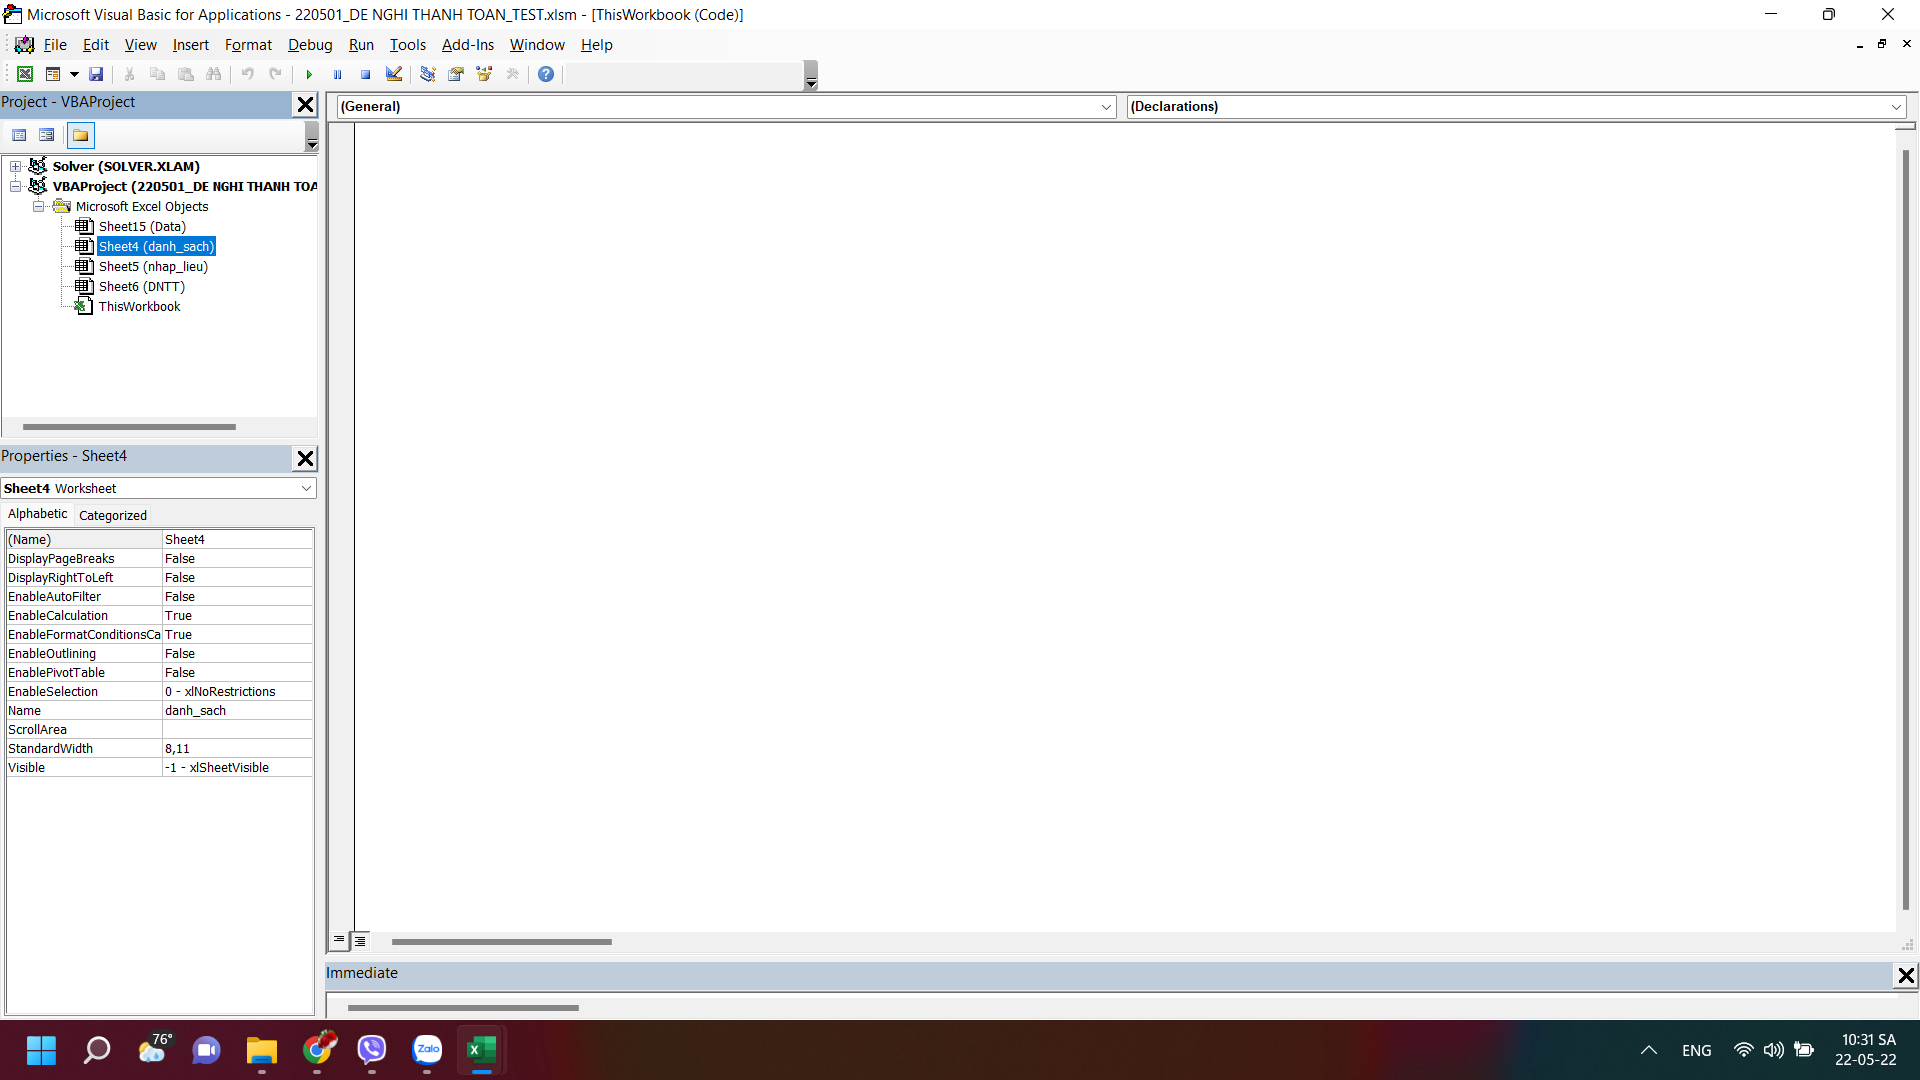The image size is (1920, 1080).
Task: Open the Tools menu
Action: click(x=407, y=45)
